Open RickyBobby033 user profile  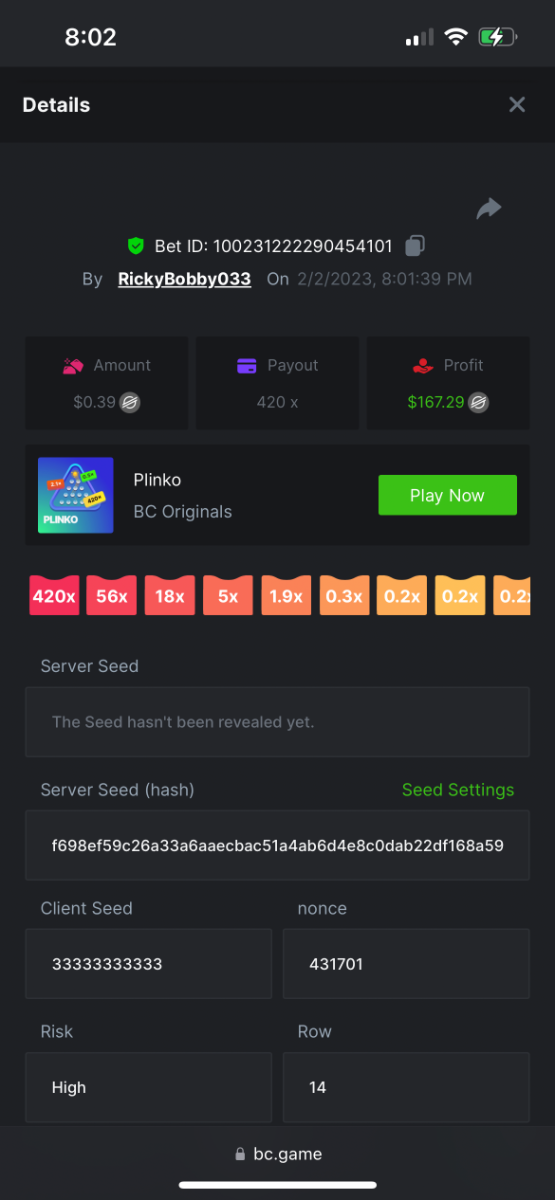pos(184,279)
